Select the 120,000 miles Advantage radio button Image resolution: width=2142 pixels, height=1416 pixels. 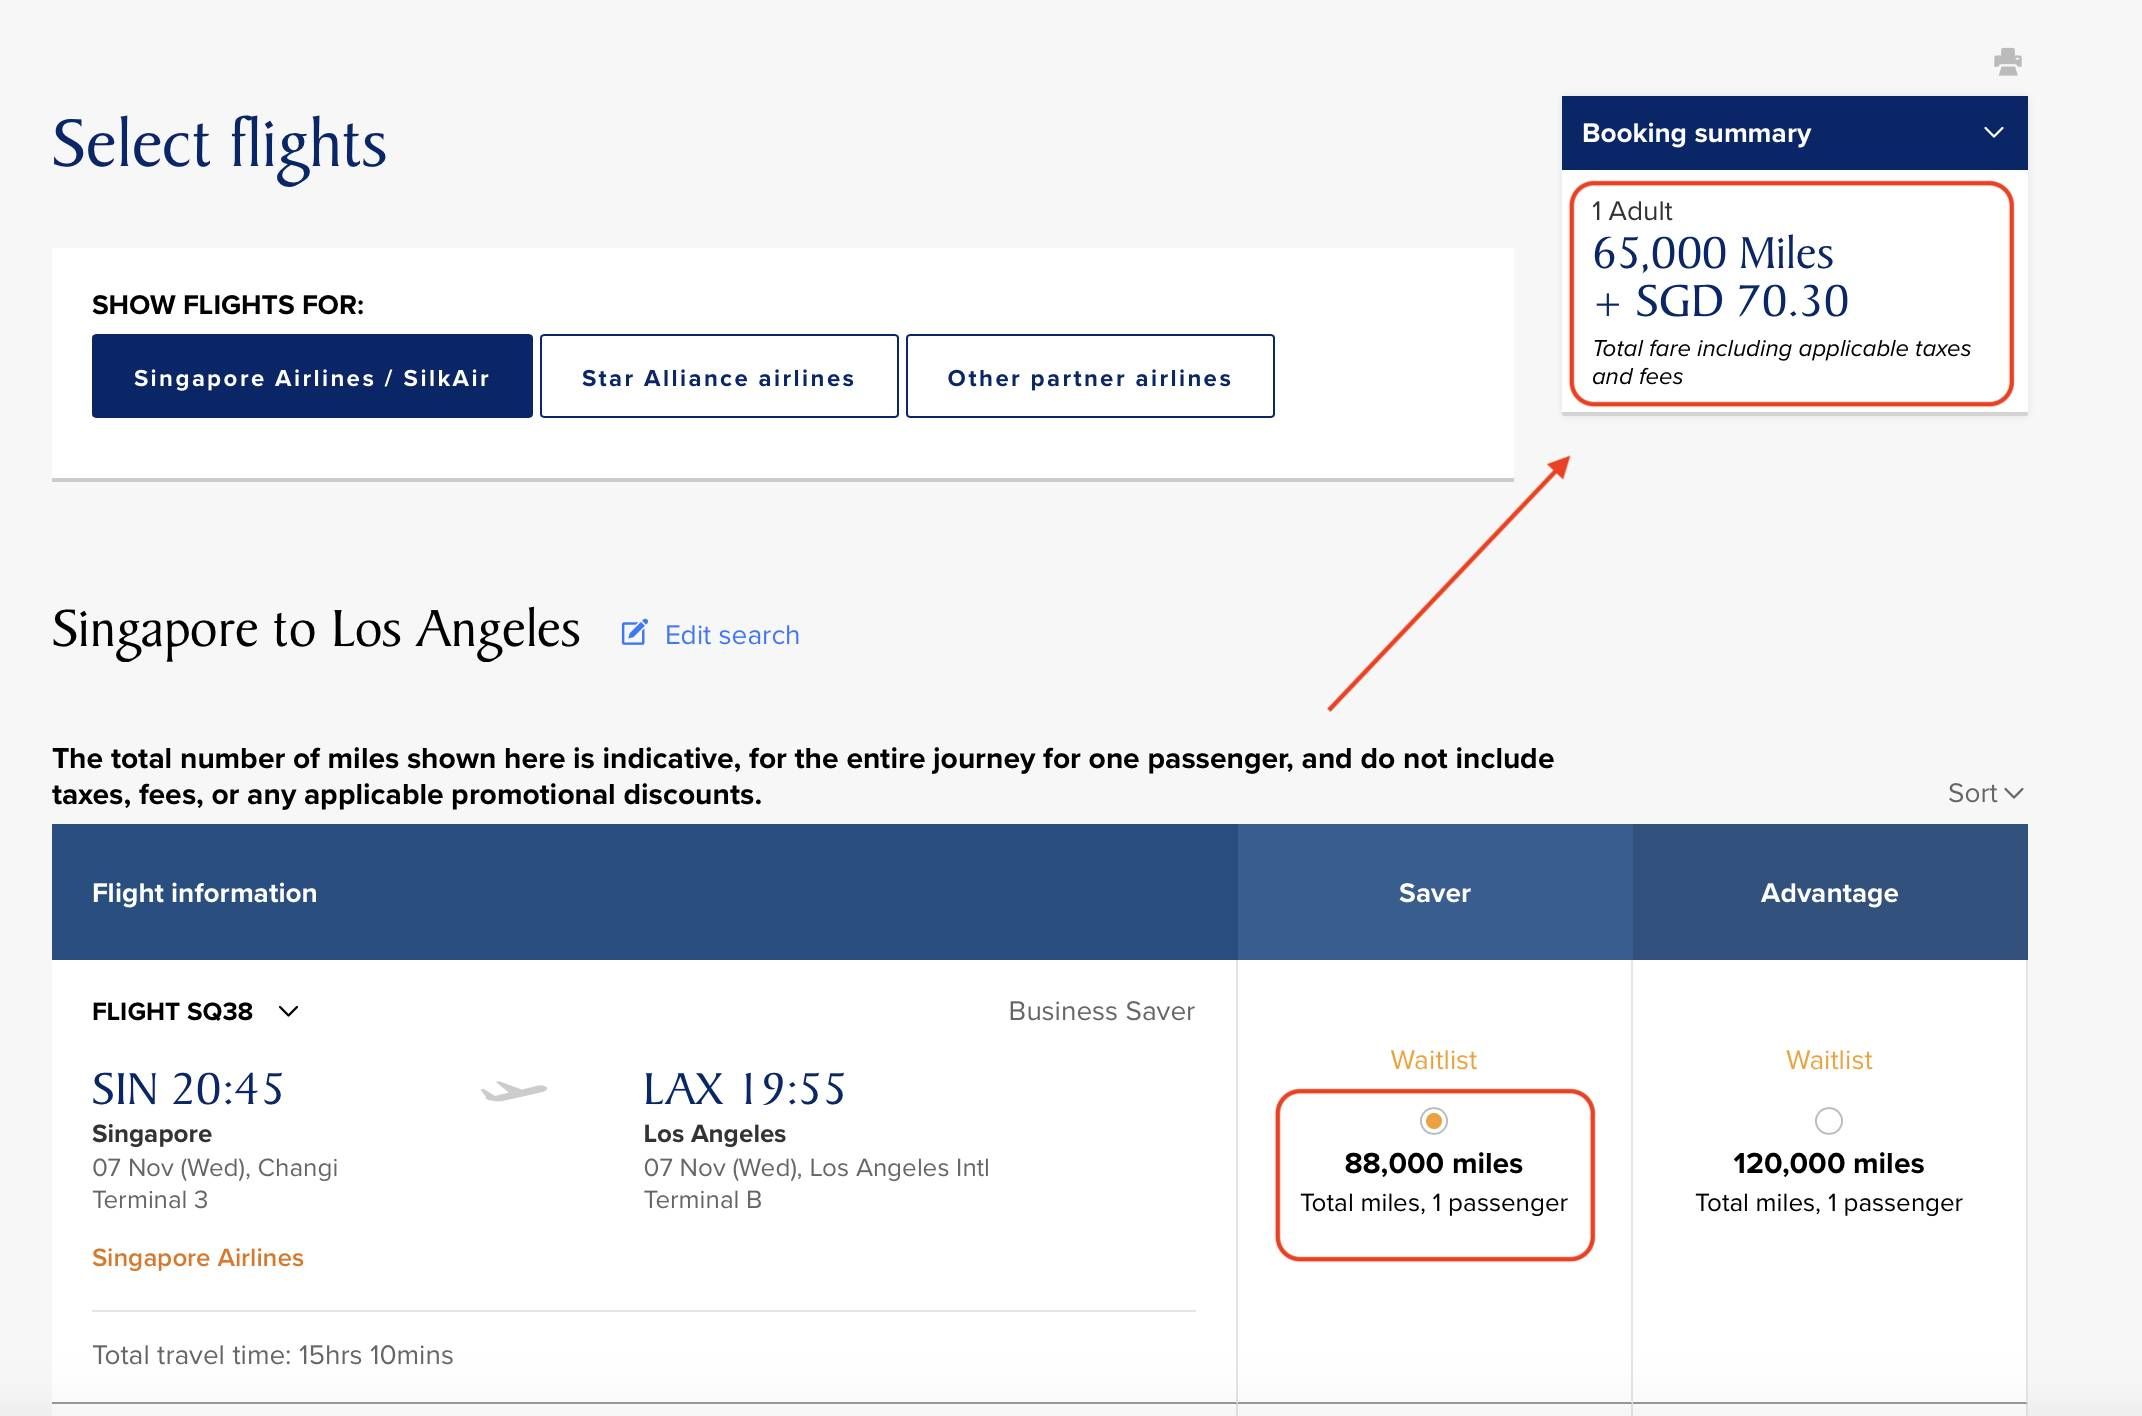pos(1828,1121)
